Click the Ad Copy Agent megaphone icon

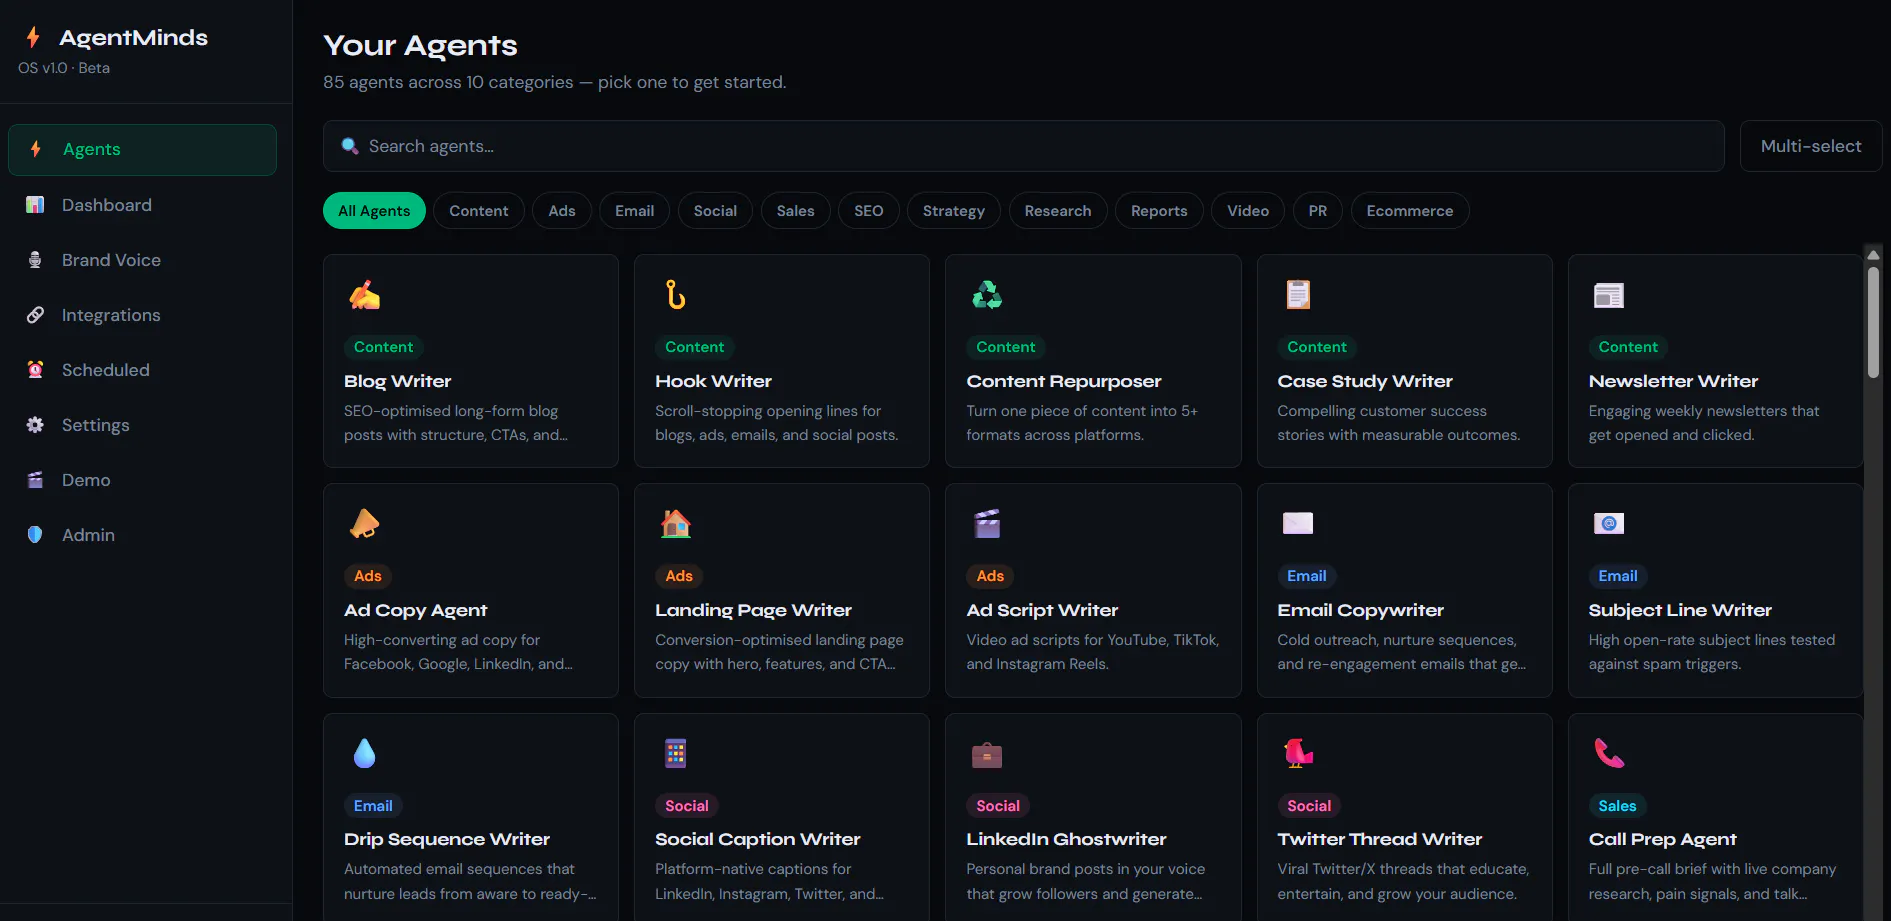364,524
